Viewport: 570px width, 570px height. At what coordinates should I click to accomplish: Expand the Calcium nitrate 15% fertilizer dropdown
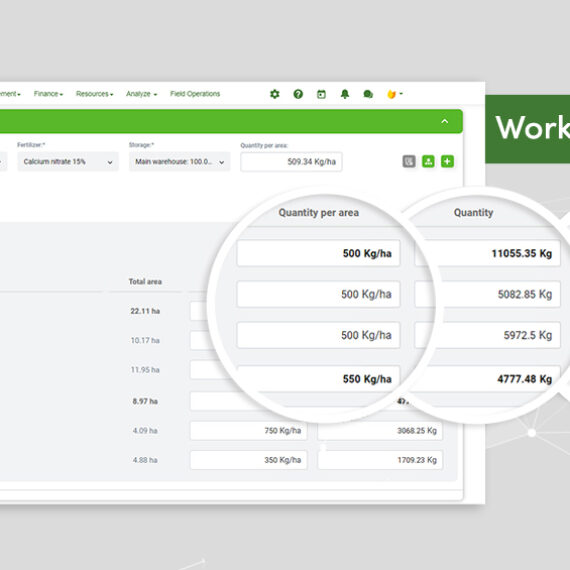pyautogui.click(x=68, y=162)
